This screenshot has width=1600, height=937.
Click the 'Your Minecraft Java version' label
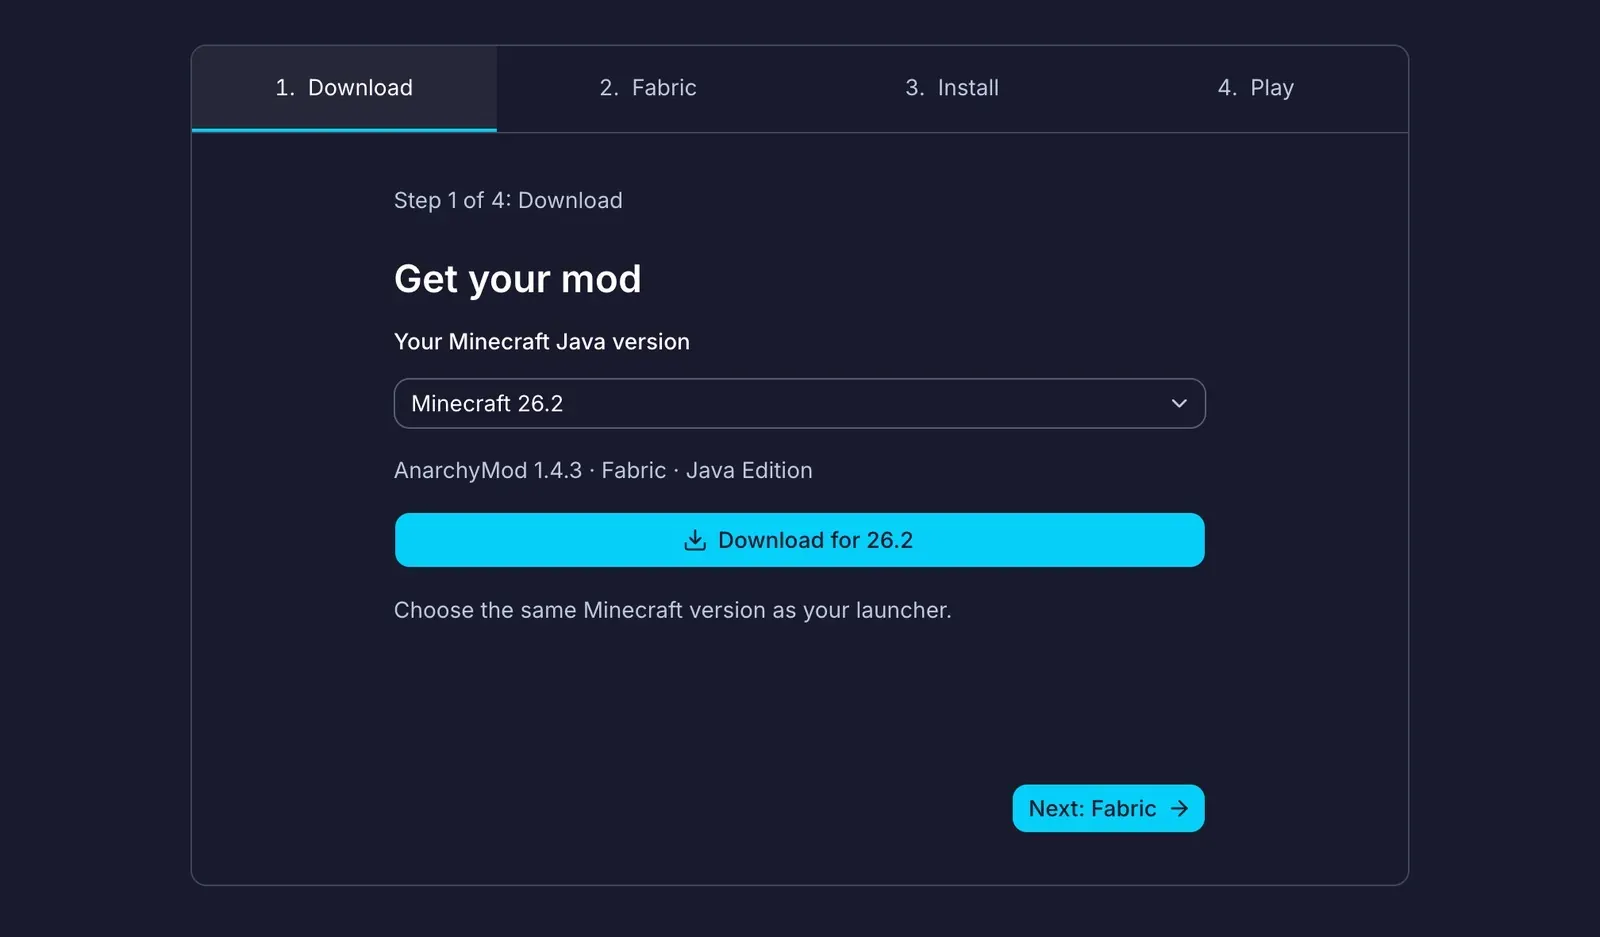(542, 342)
